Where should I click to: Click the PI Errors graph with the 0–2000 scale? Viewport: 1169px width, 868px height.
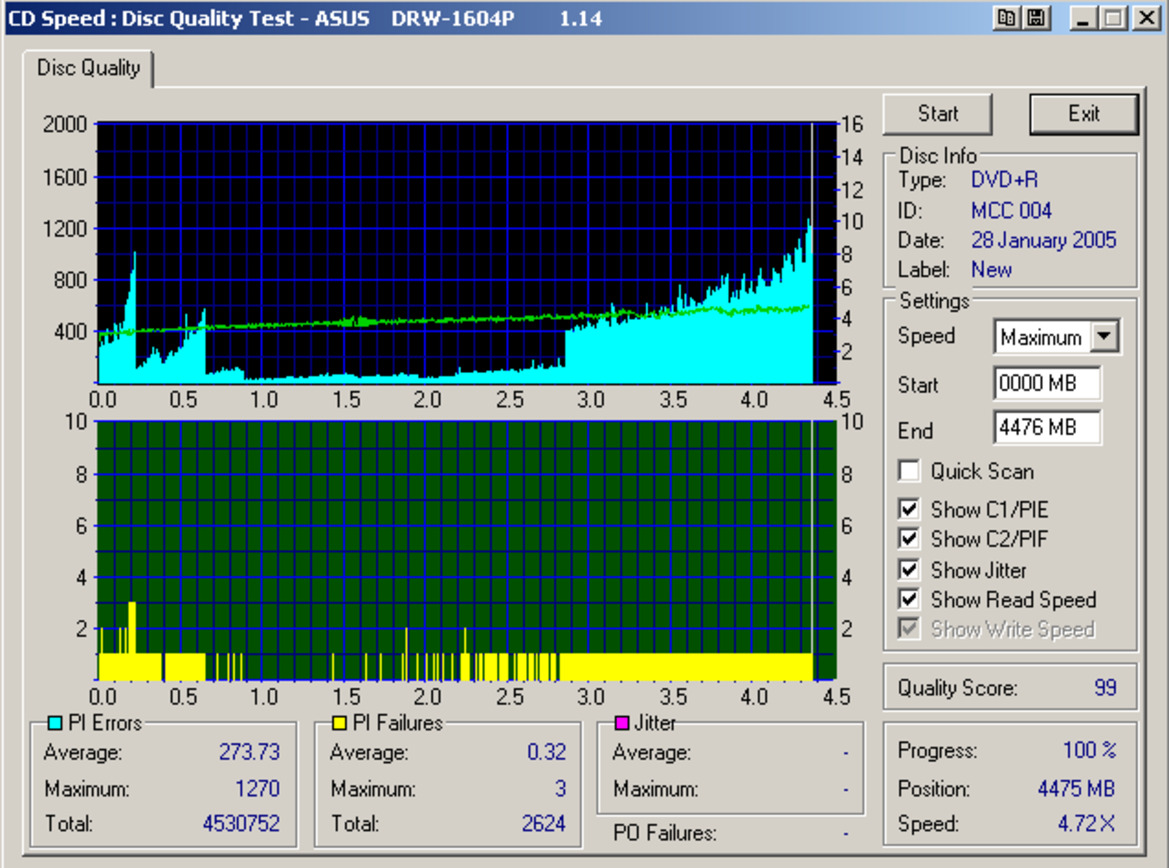[467, 253]
